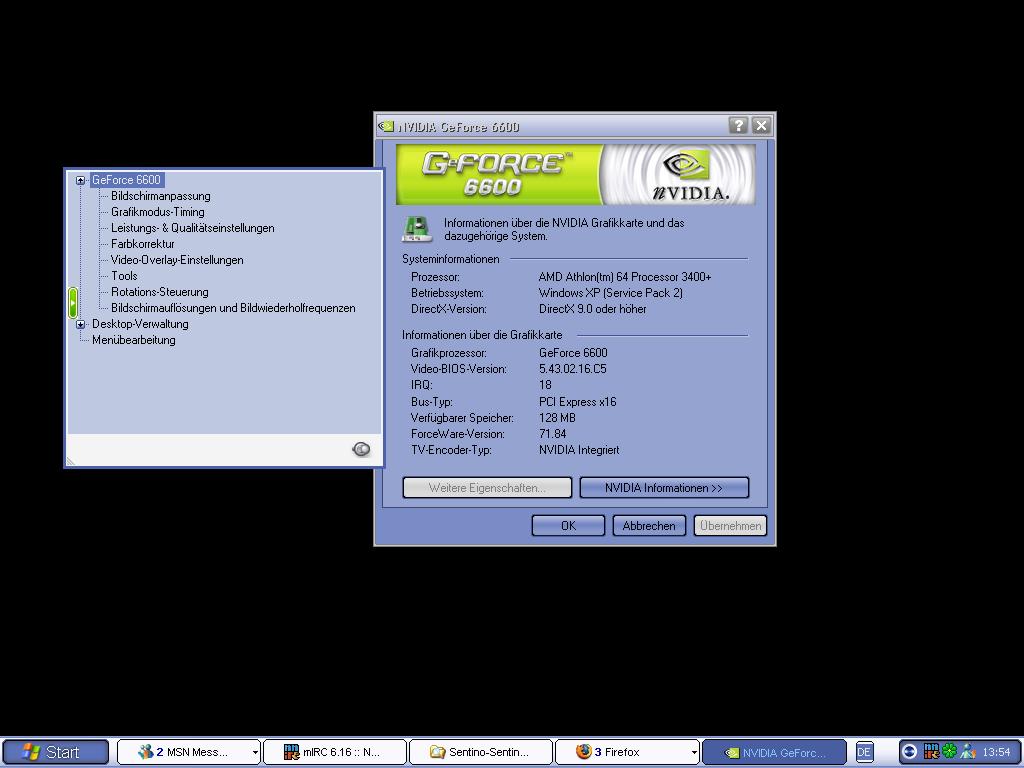This screenshot has height=768, width=1024.
Task: Click the MSN Messenger tray icon
Action: coord(968,752)
